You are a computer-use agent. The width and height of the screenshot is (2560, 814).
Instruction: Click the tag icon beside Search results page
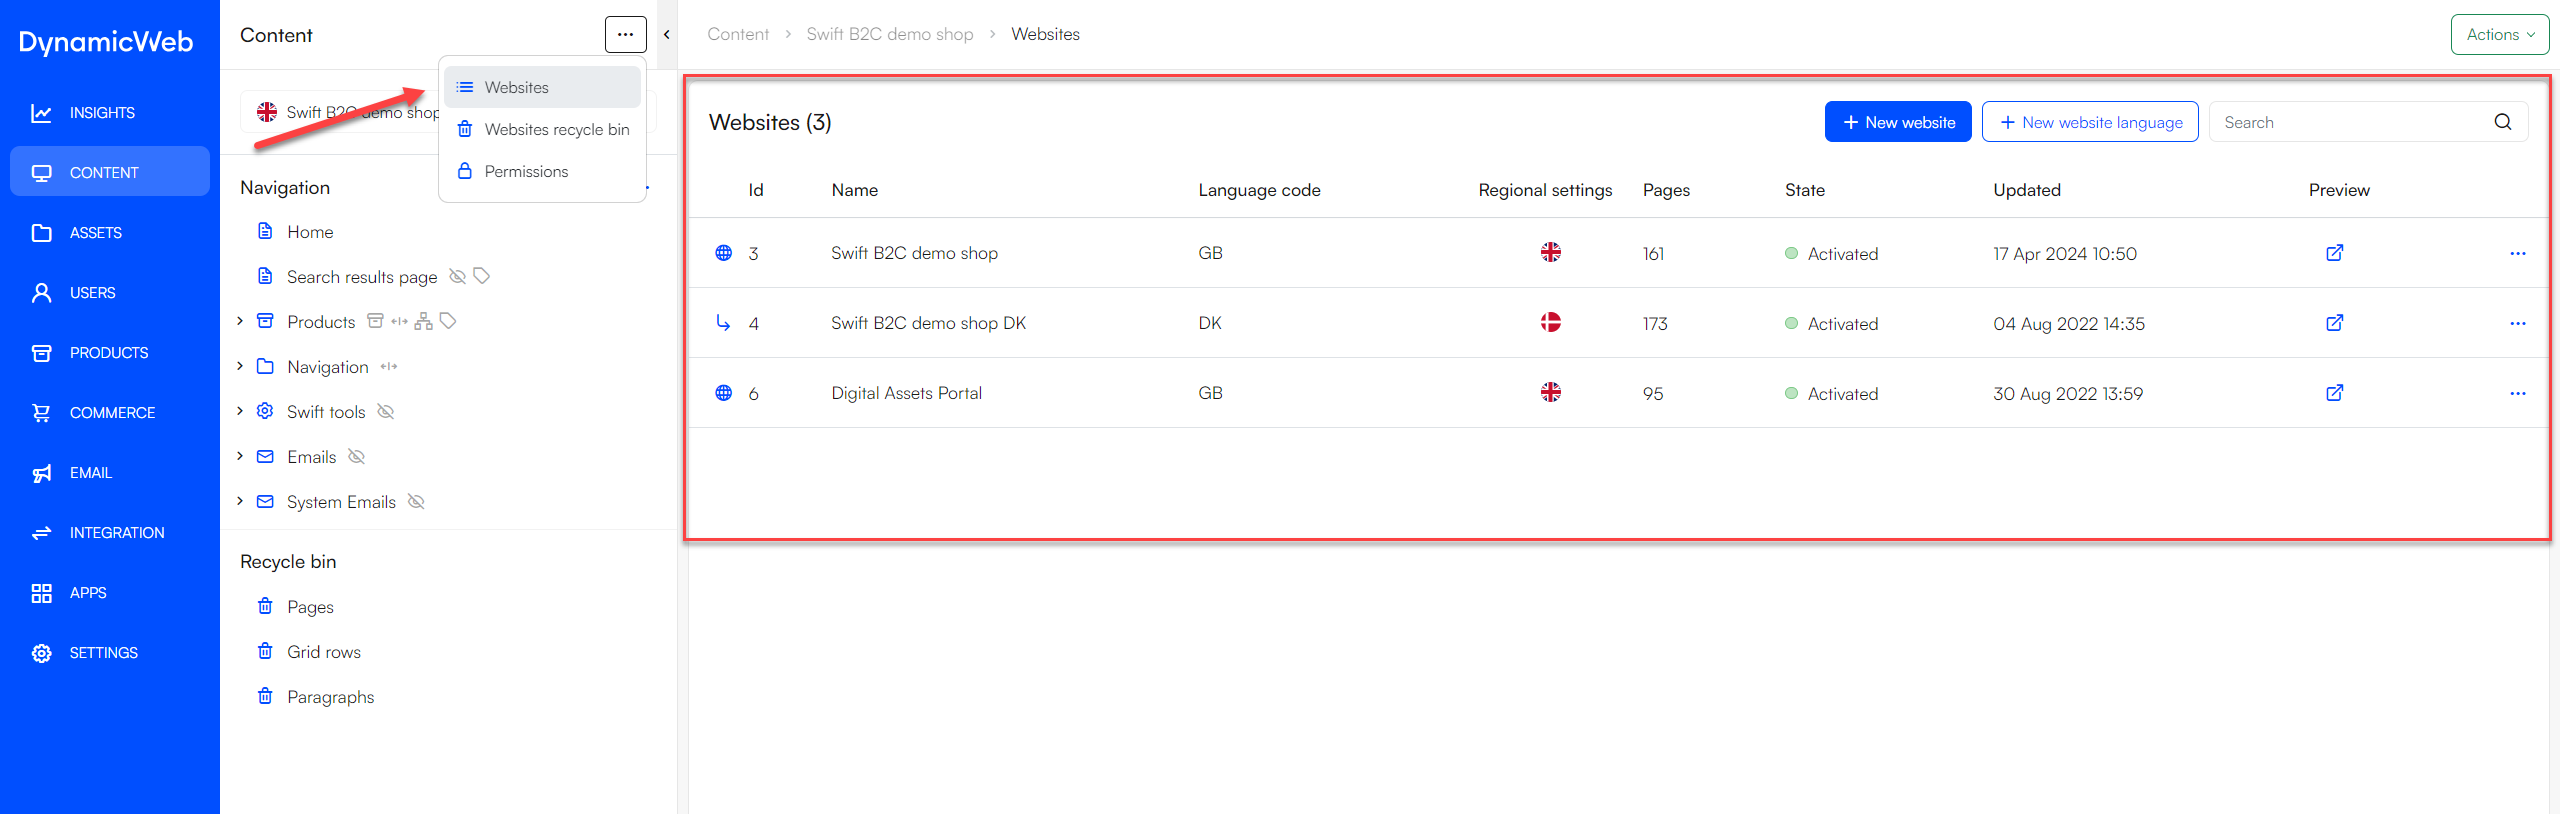(x=482, y=276)
